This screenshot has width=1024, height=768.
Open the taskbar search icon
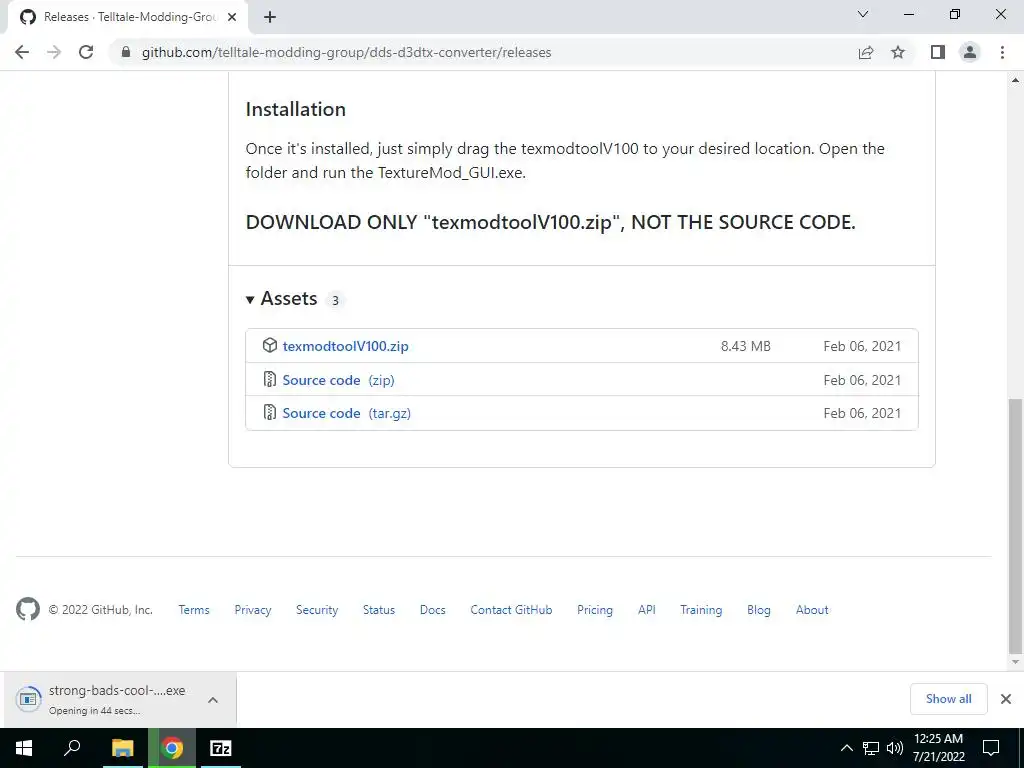tap(72, 748)
